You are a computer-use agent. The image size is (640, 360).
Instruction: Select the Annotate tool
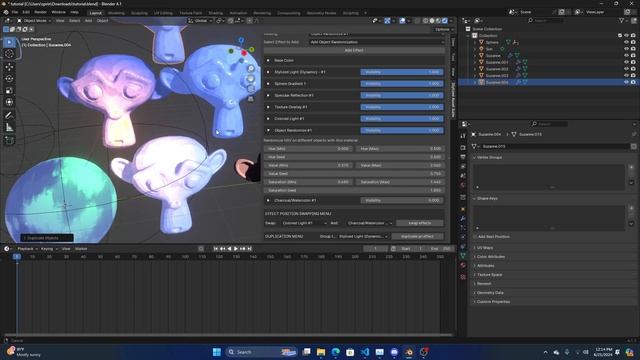9,116
